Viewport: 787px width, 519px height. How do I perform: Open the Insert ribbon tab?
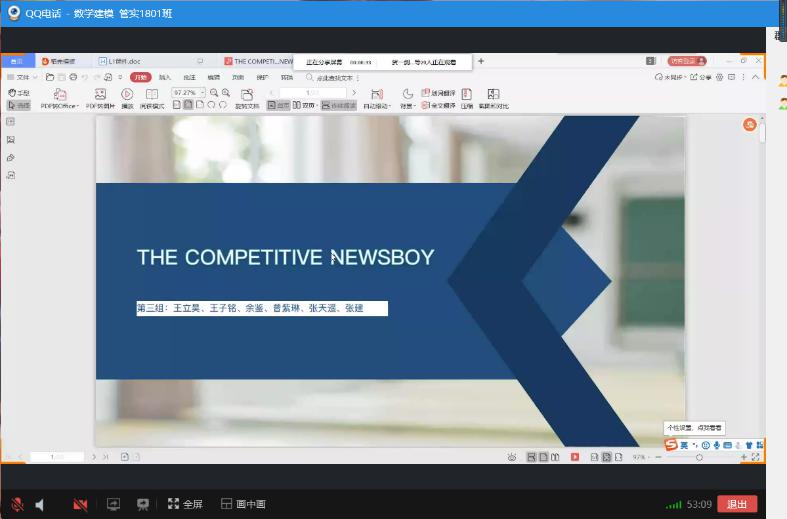tap(164, 77)
